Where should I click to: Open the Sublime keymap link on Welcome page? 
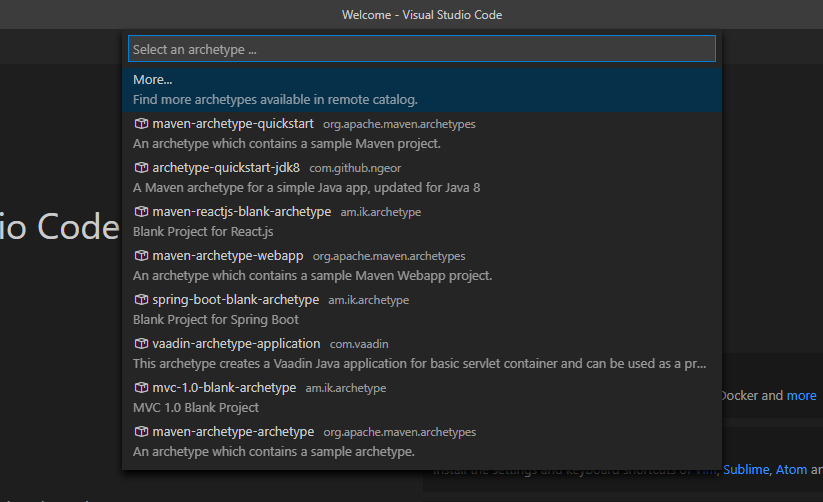(746, 469)
